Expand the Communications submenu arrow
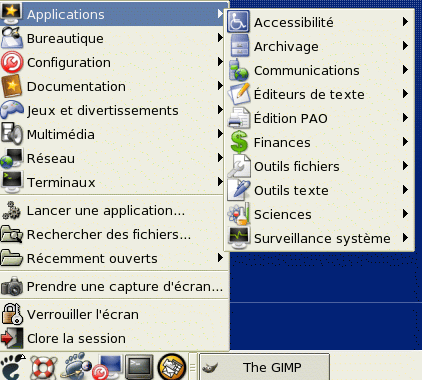422x380 pixels. click(x=405, y=70)
